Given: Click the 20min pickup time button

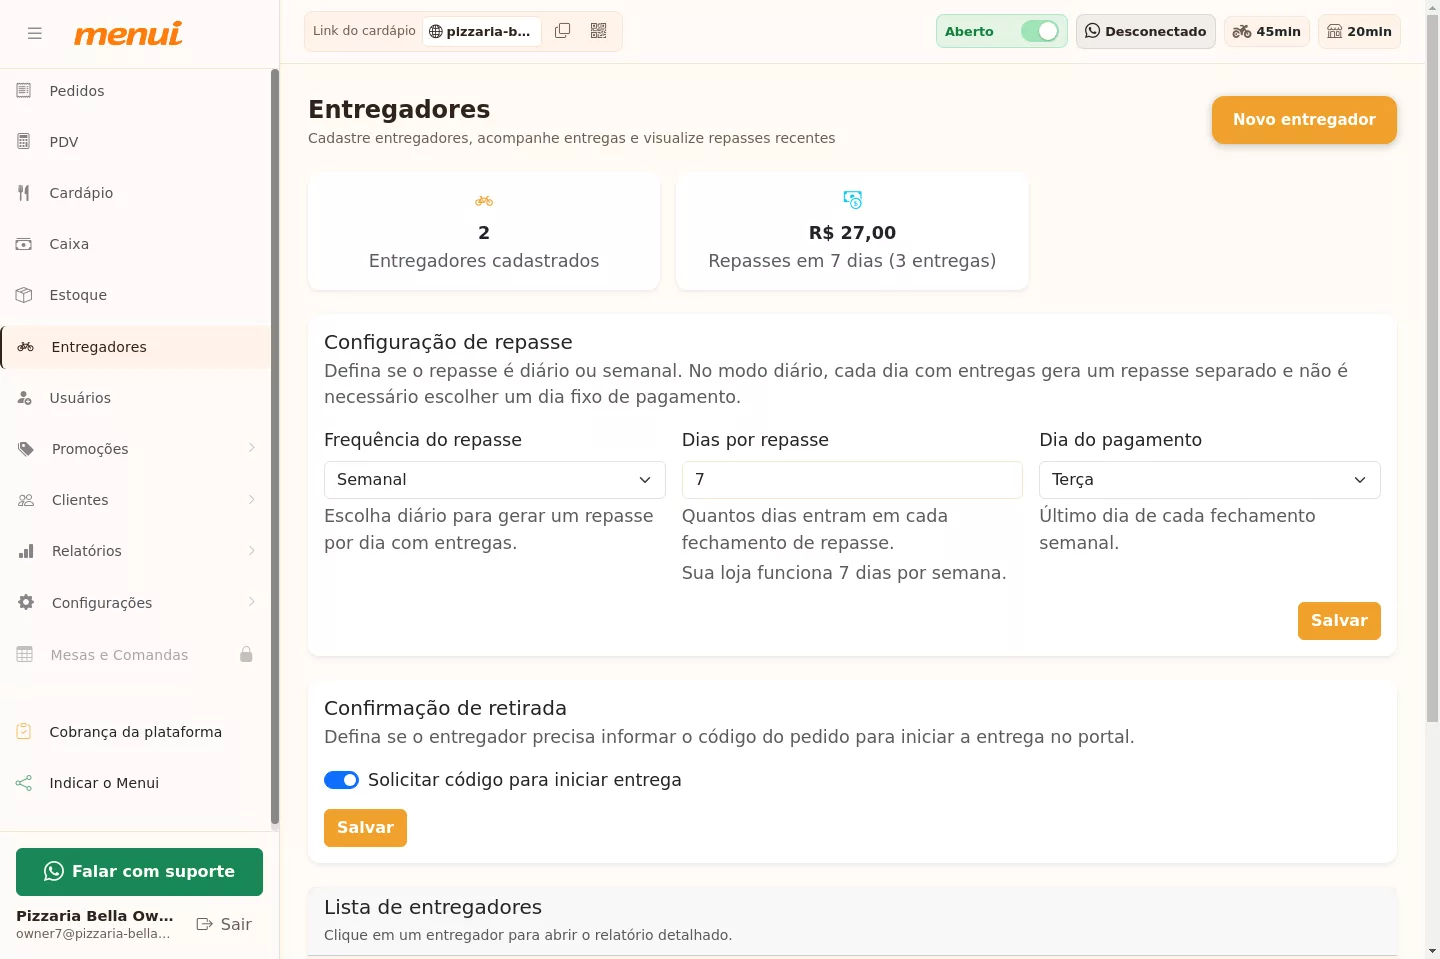Looking at the screenshot, I should [1360, 31].
